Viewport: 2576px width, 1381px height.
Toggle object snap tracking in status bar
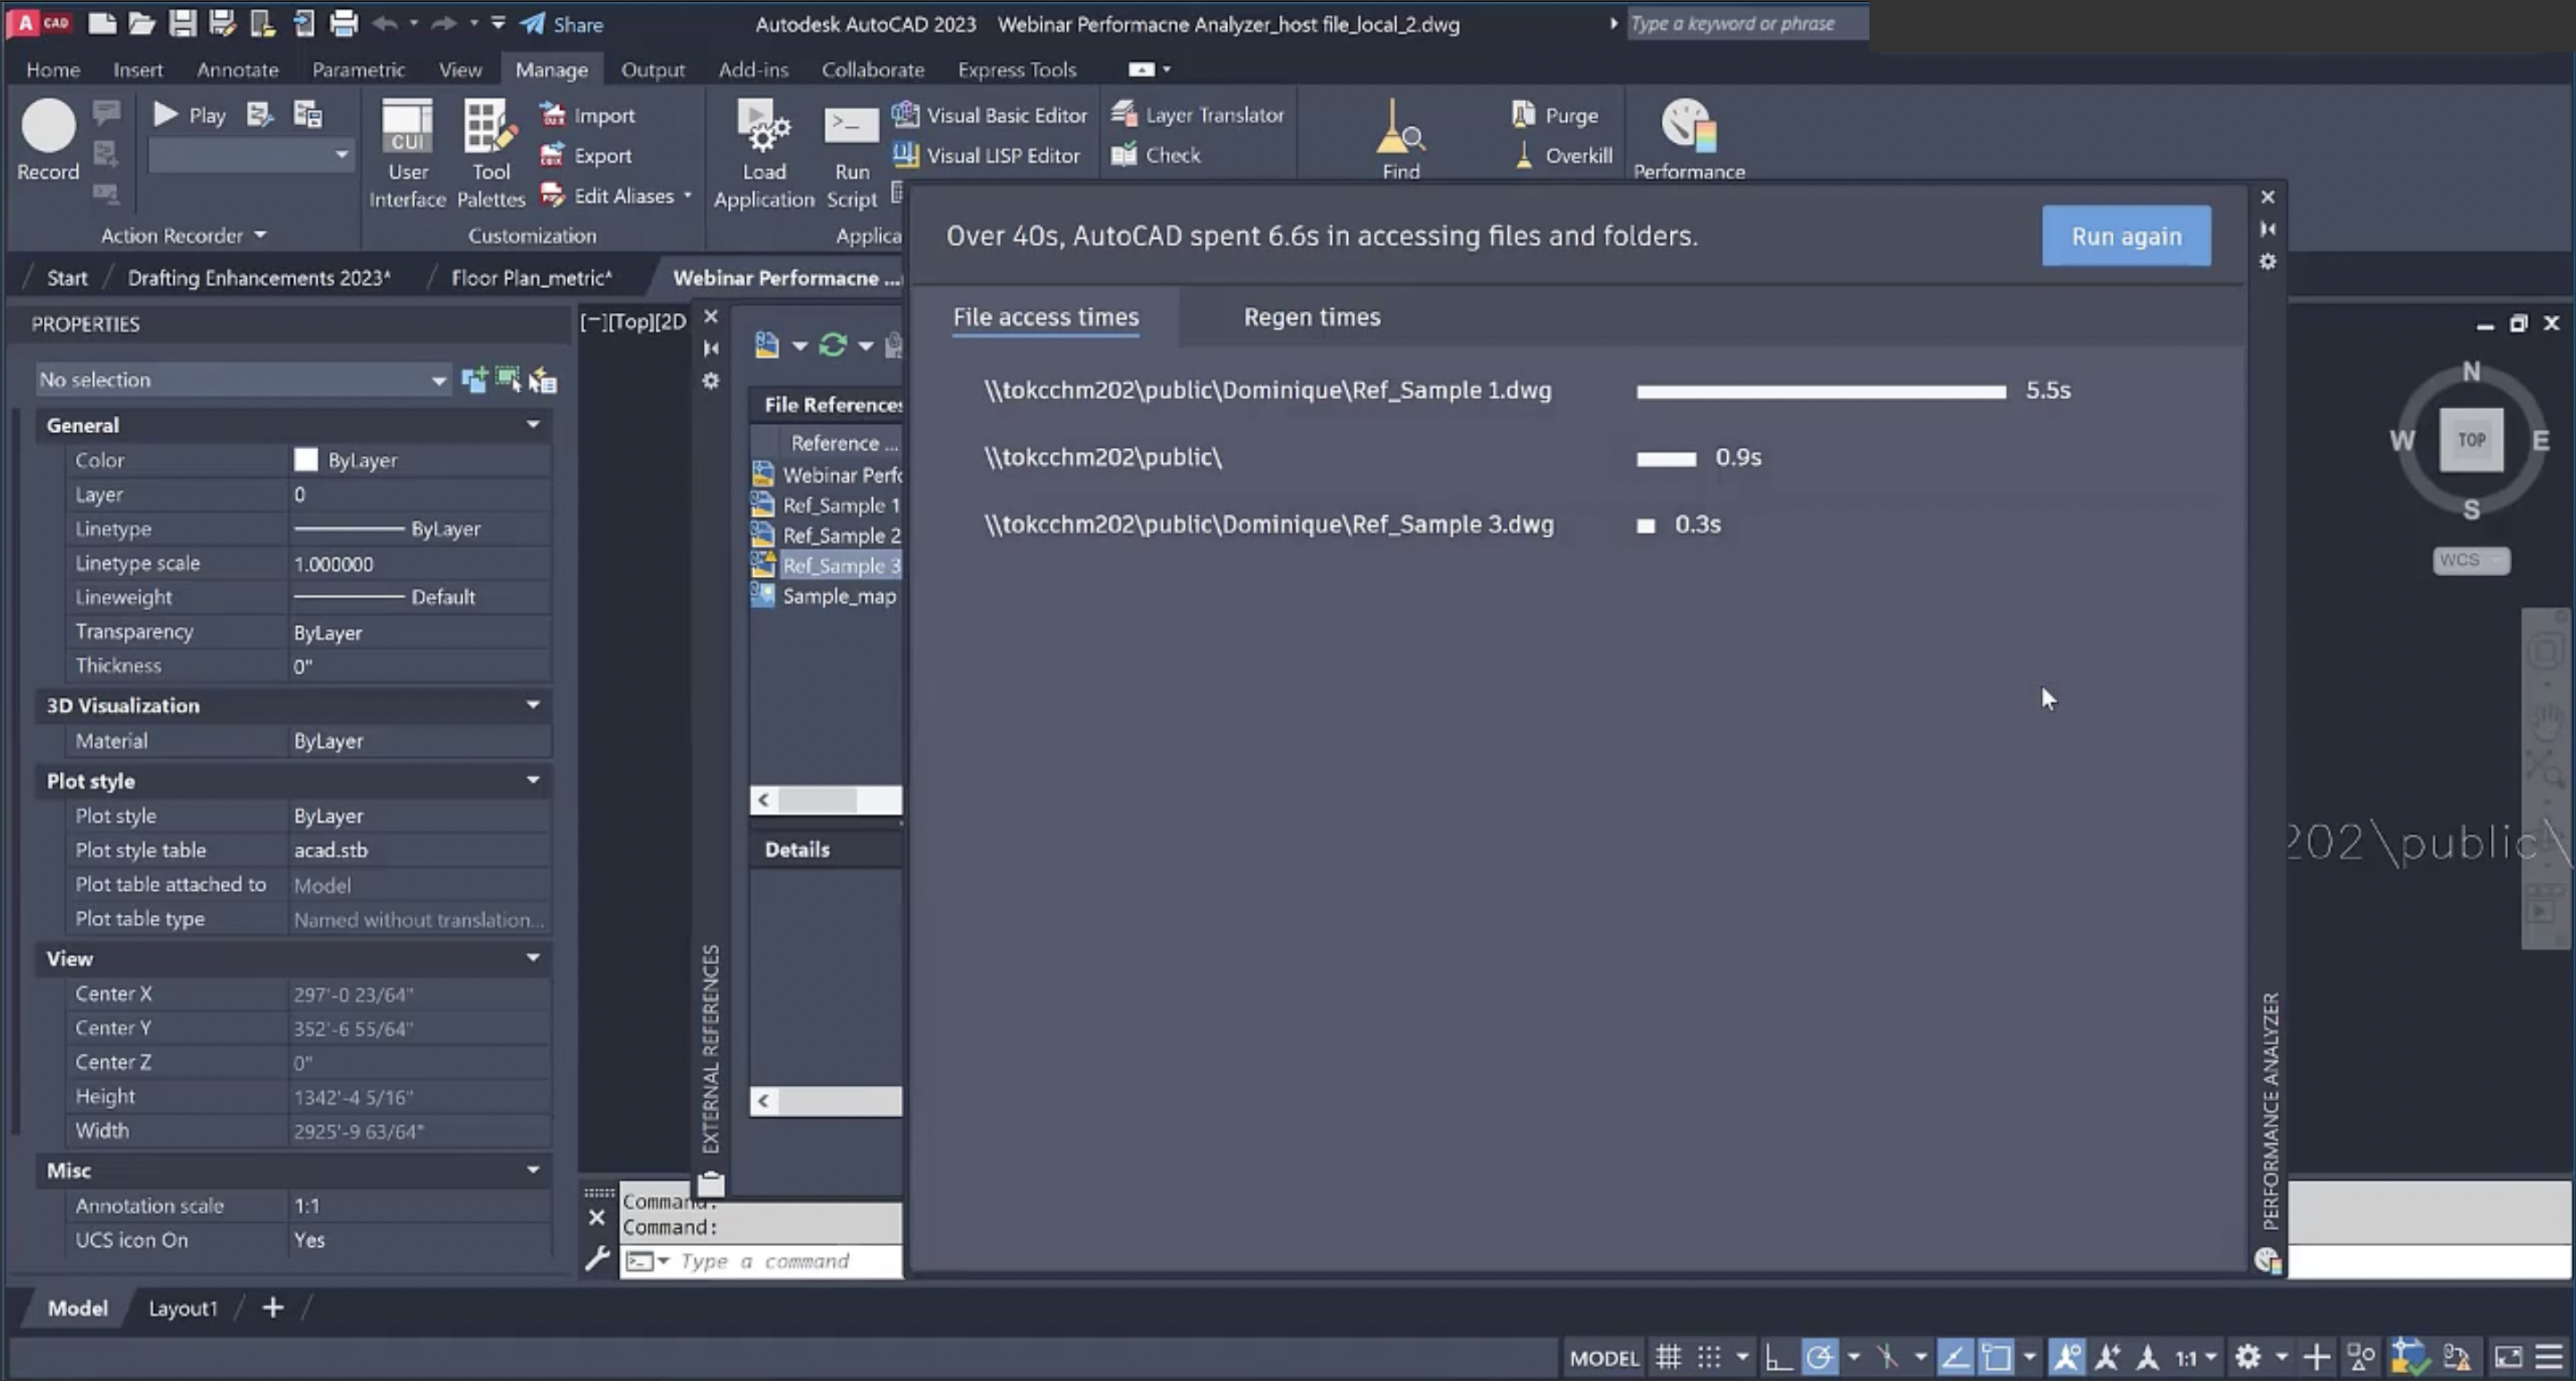click(x=1954, y=1357)
